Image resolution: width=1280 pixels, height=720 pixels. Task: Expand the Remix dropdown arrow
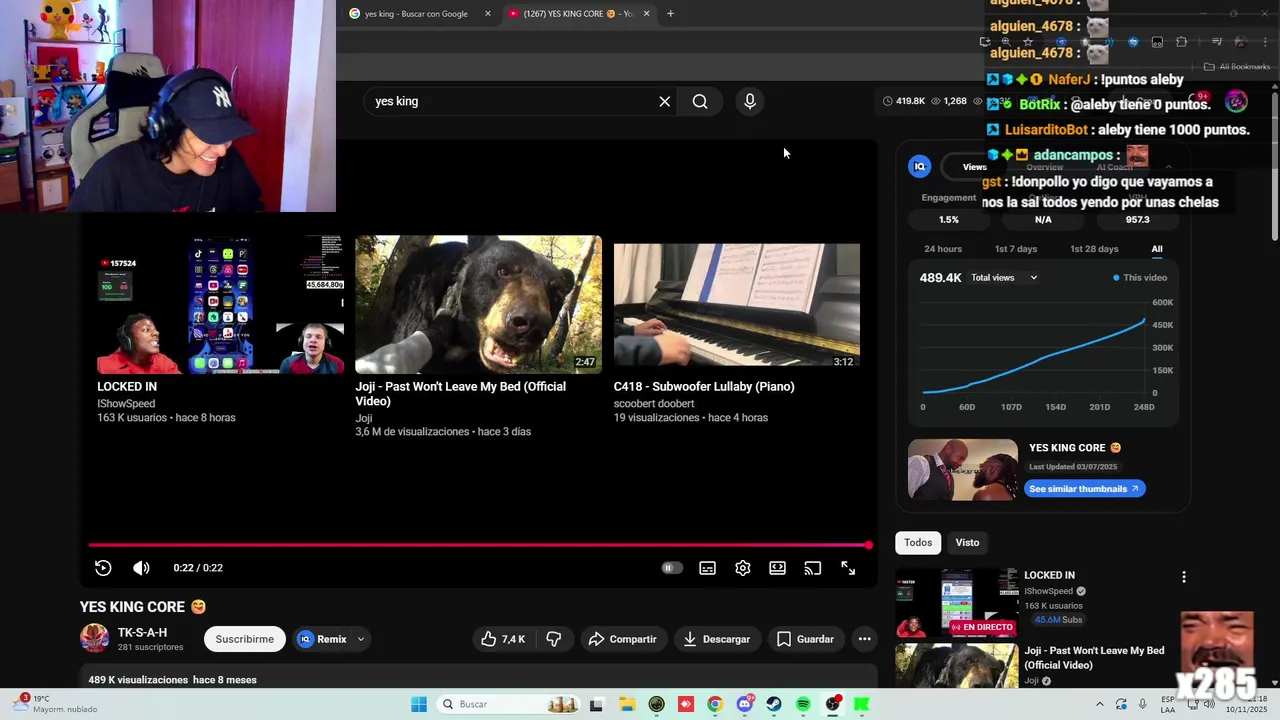point(361,639)
